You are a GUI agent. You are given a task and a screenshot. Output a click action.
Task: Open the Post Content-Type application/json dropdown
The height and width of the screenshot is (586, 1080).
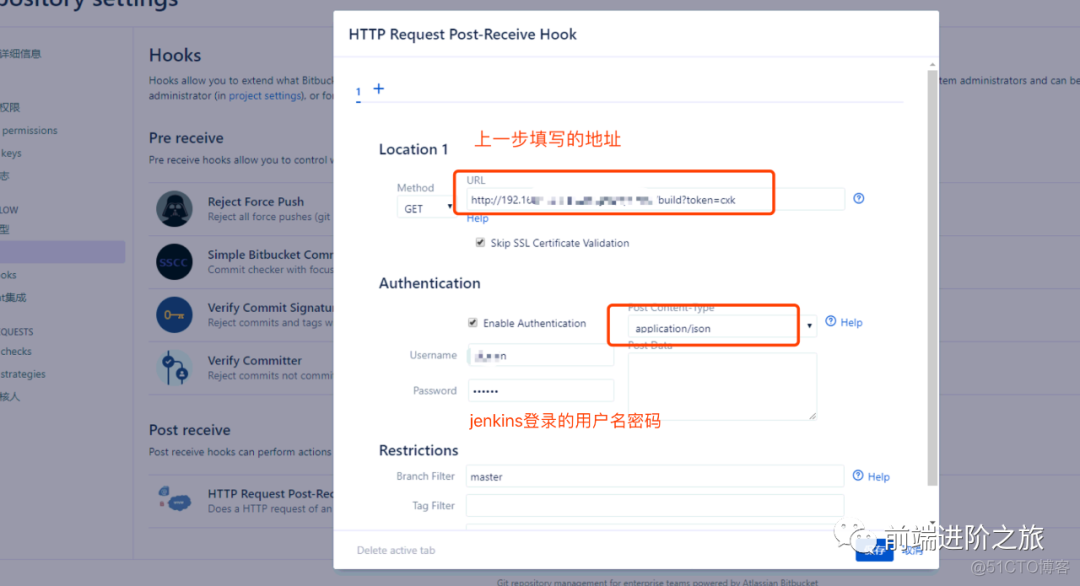coord(723,328)
